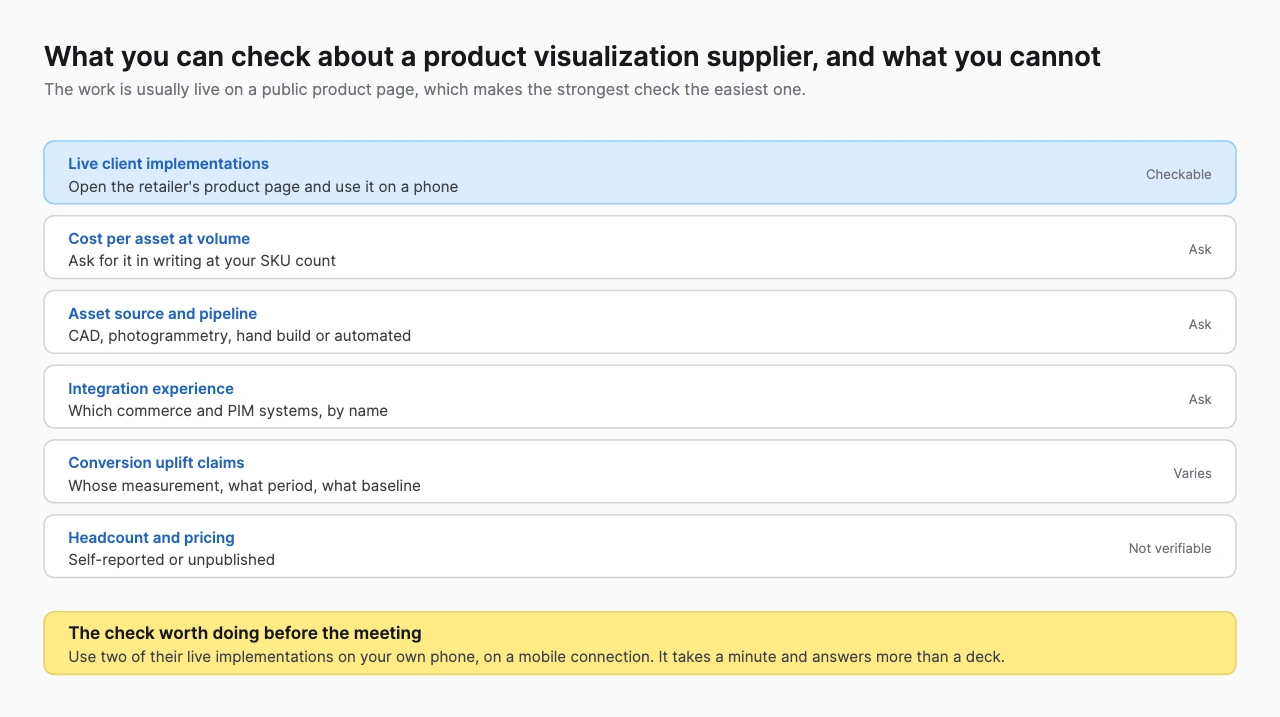This screenshot has width=1280, height=717.
Task: Open the Live client implementations row
Action: pyautogui.click(x=640, y=172)
